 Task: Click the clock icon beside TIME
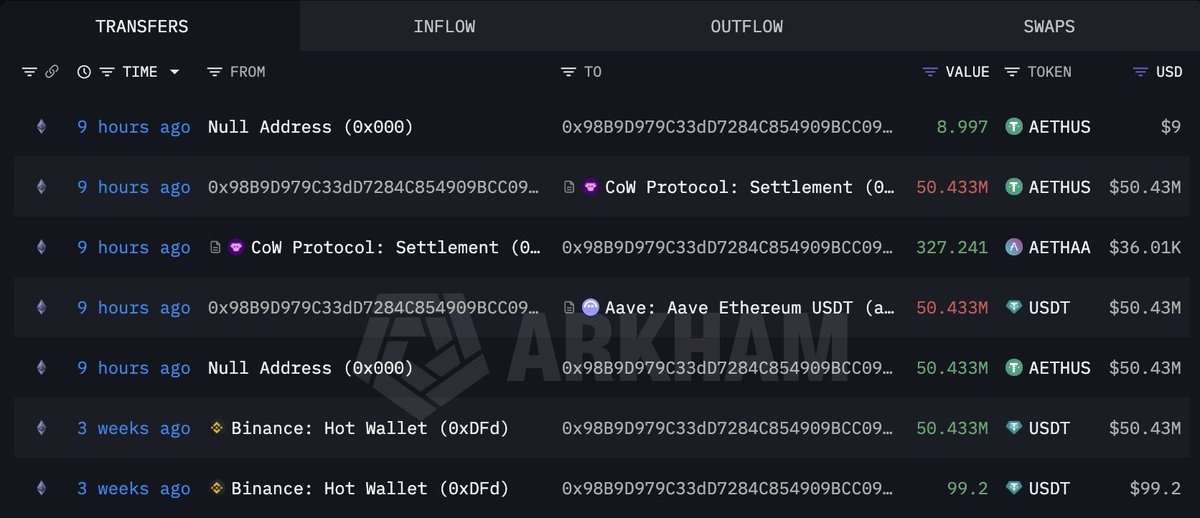(84, 72)
